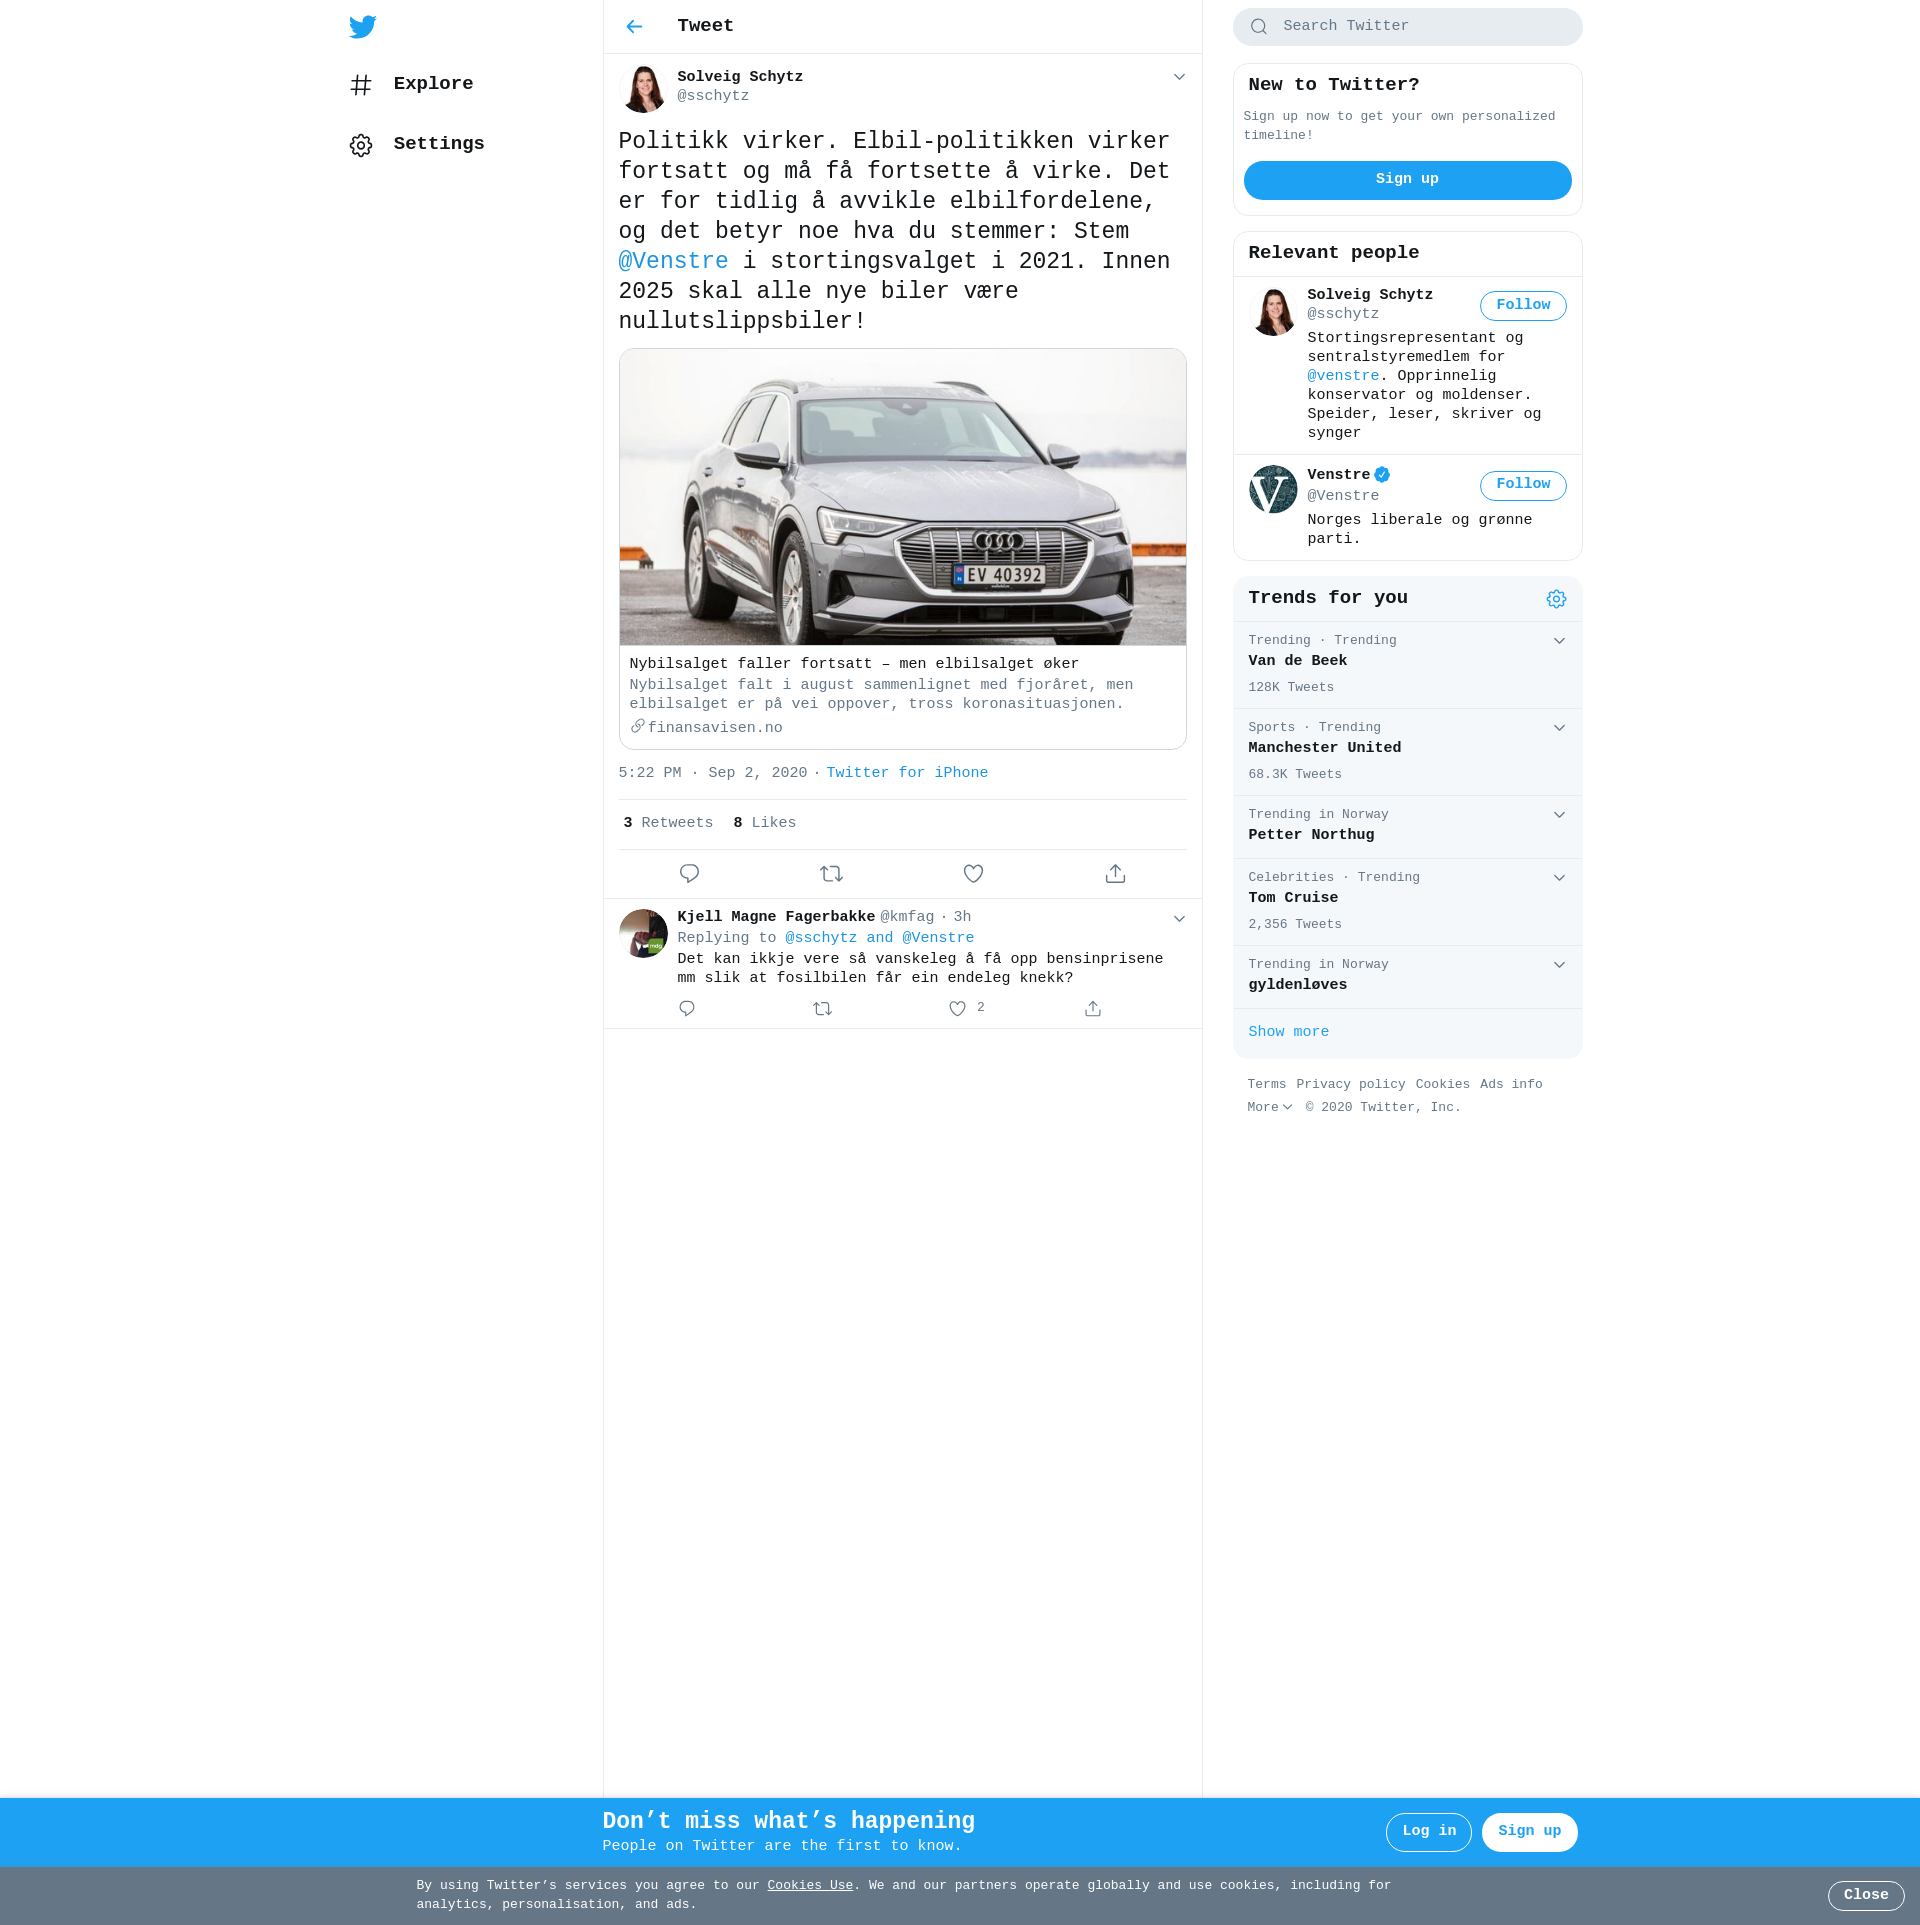Open Cookies footer link
Screen dimensions: 1920x1925
[1442, 1085]
